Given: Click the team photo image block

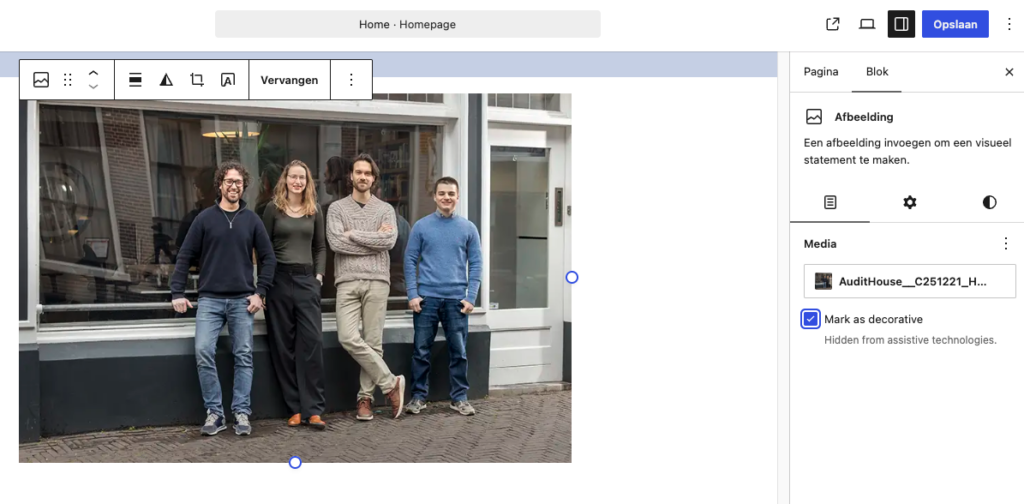Looking at the screenshot, I should coord(295,277).
